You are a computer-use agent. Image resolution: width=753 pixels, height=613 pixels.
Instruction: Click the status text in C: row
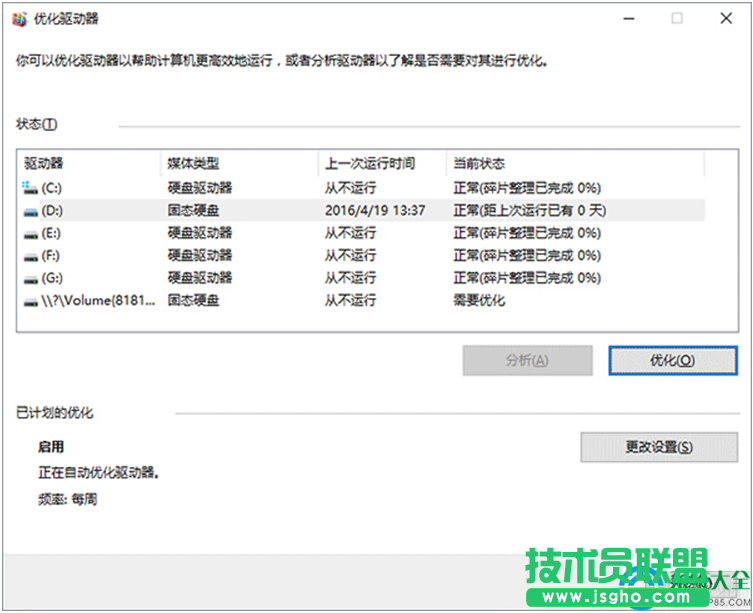[x=527, y=188]
